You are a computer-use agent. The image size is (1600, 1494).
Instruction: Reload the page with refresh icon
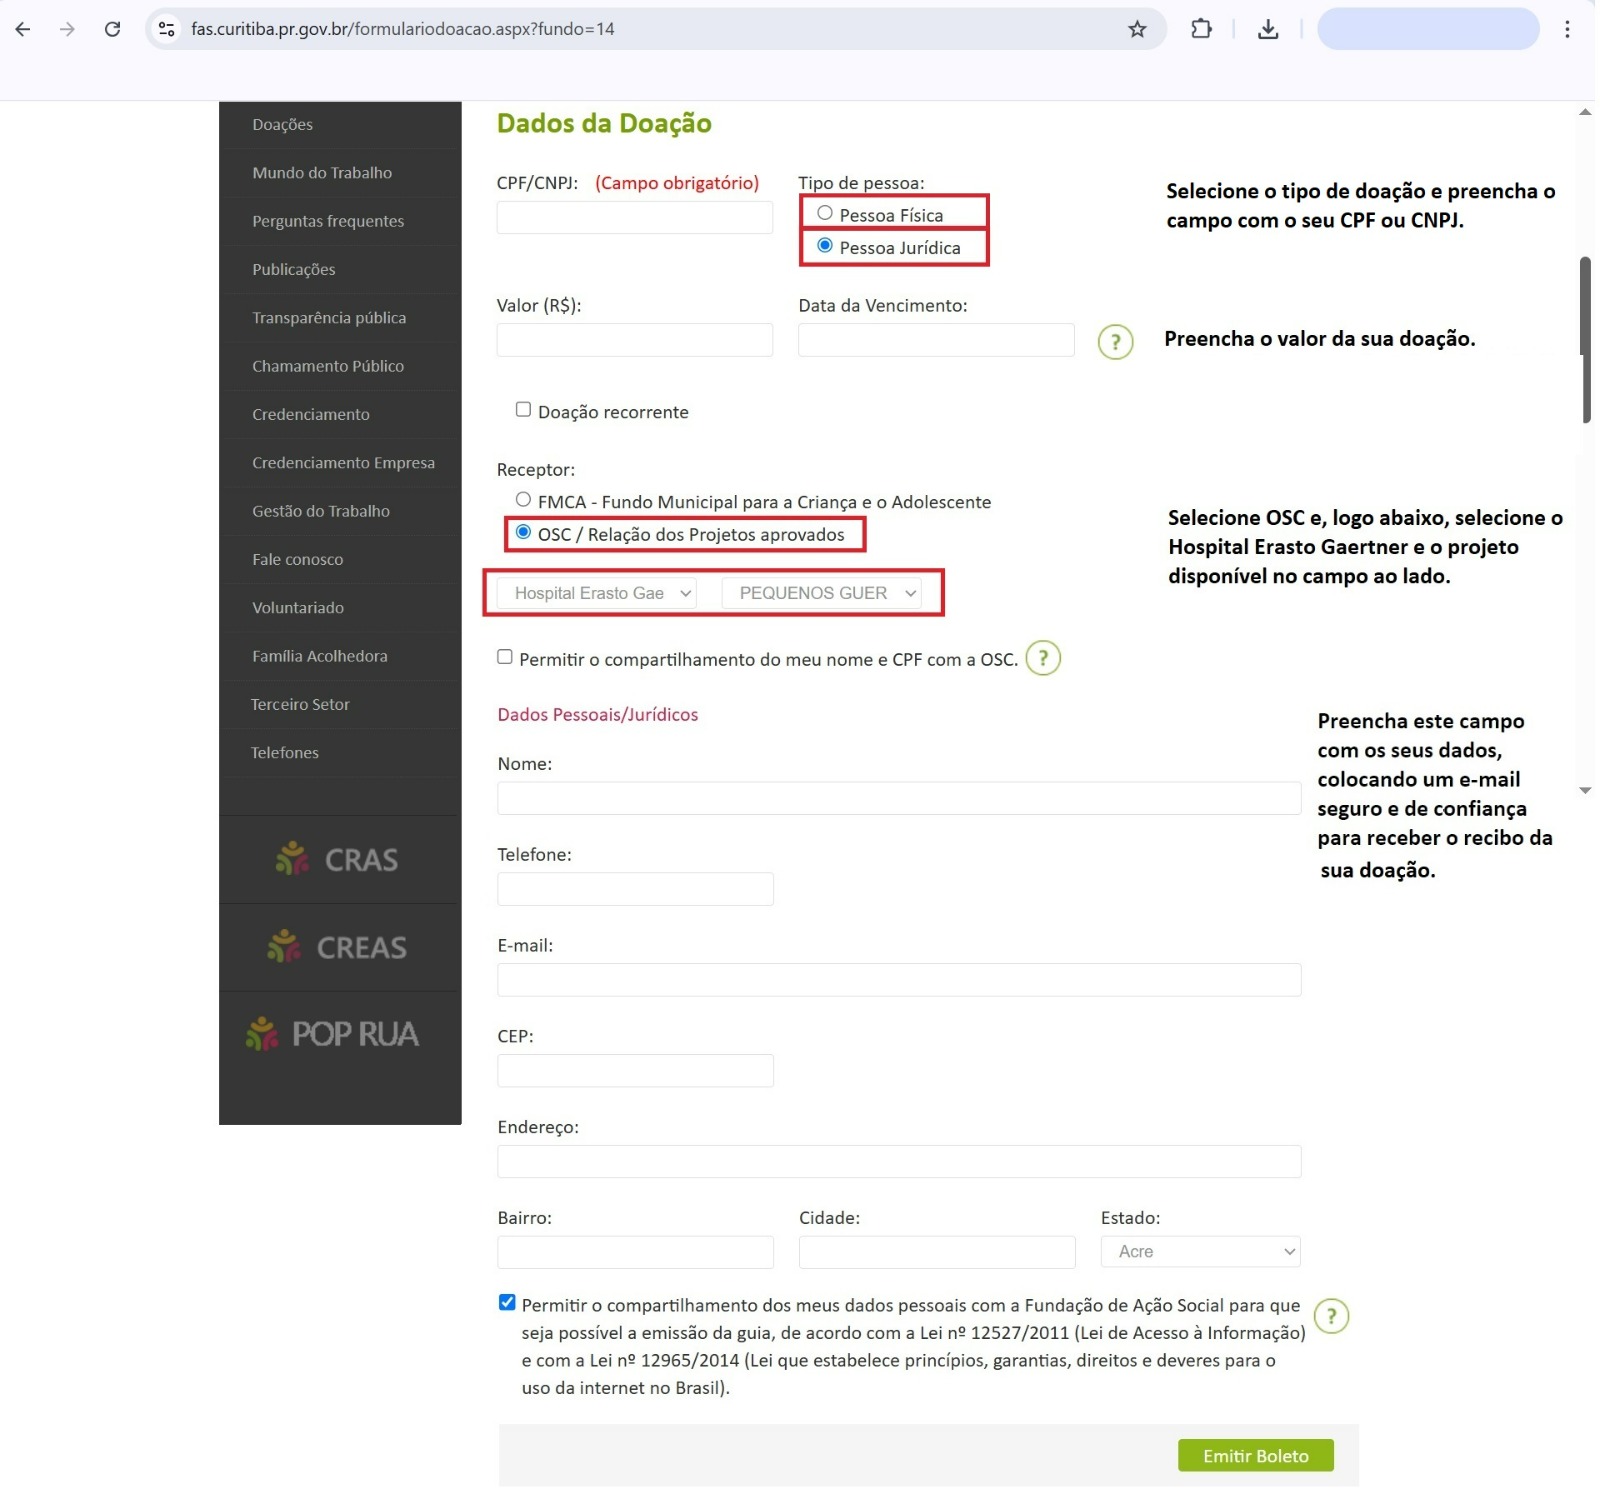113,29
